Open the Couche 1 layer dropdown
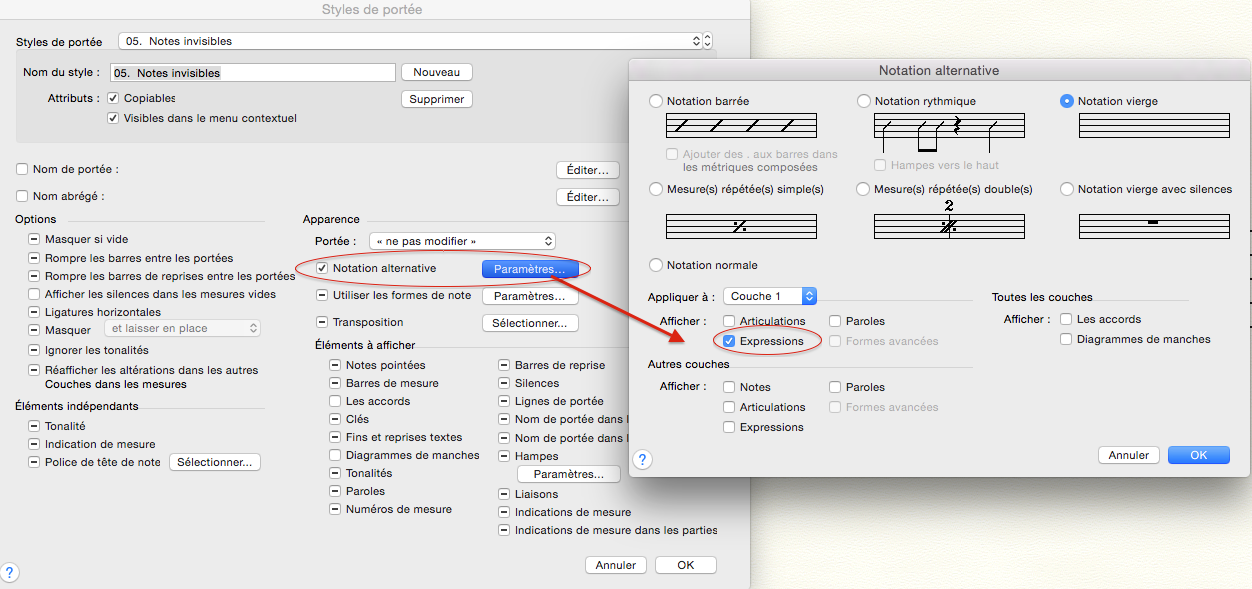Image resolution: width=1252 pixels, height=589 pixels. tap(771, 296)
